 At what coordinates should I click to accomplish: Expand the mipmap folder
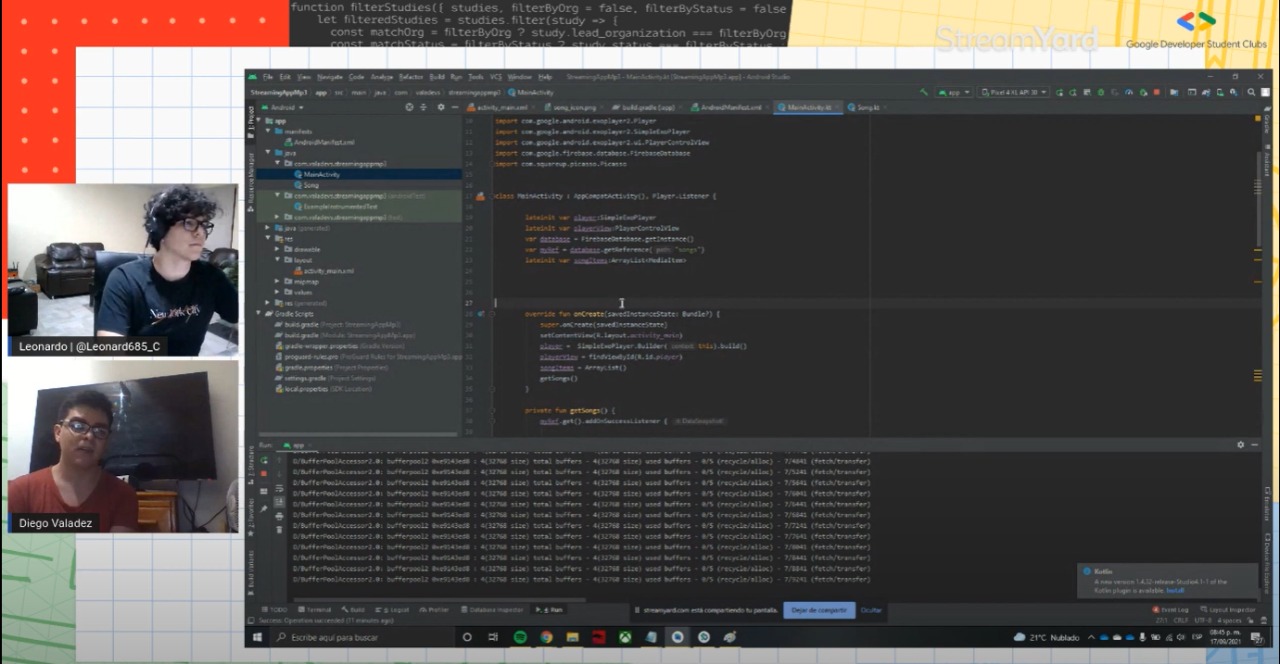point(277,281)
